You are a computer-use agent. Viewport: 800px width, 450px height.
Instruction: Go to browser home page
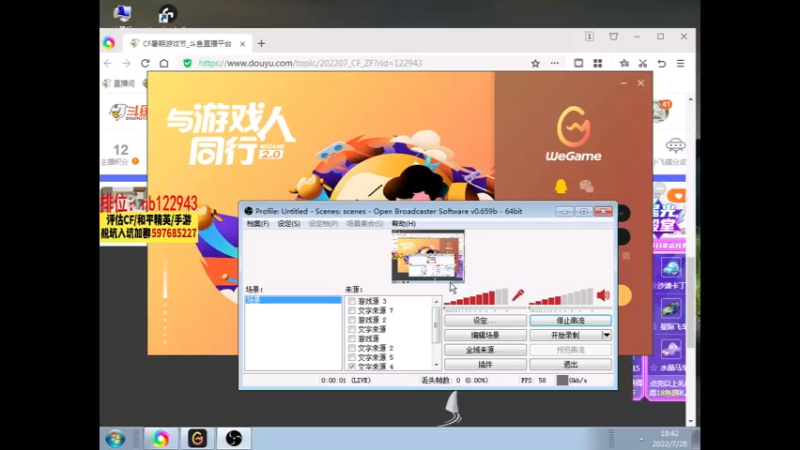click(x=164, y=63)
